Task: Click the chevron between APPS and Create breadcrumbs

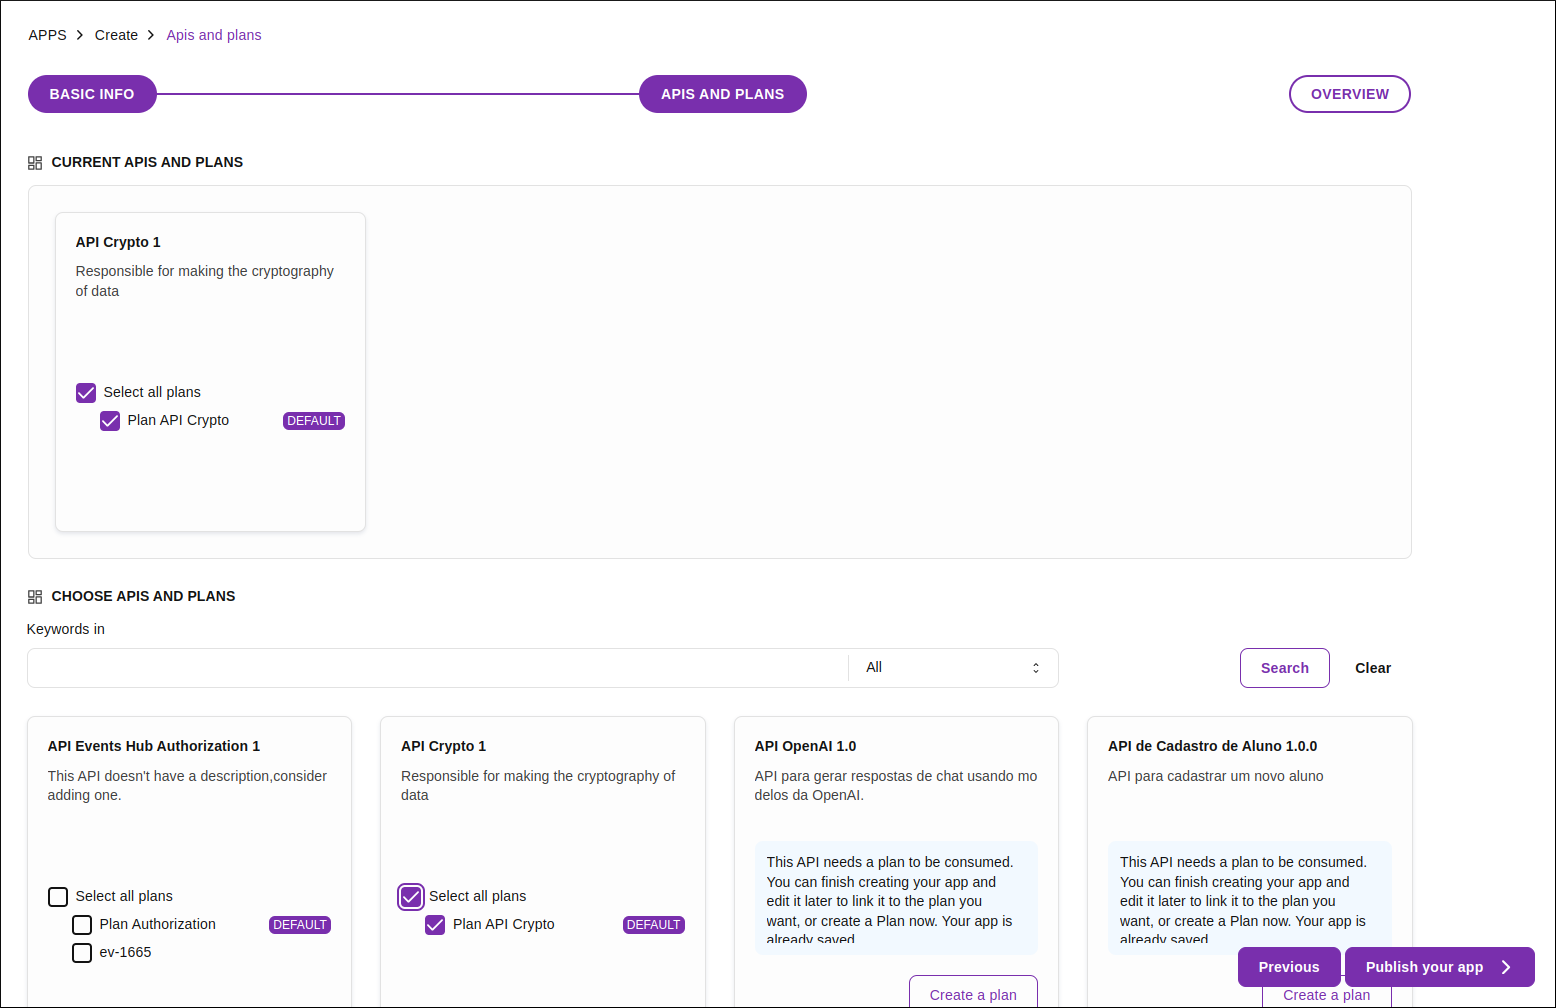Action: [x=79, y=34]
